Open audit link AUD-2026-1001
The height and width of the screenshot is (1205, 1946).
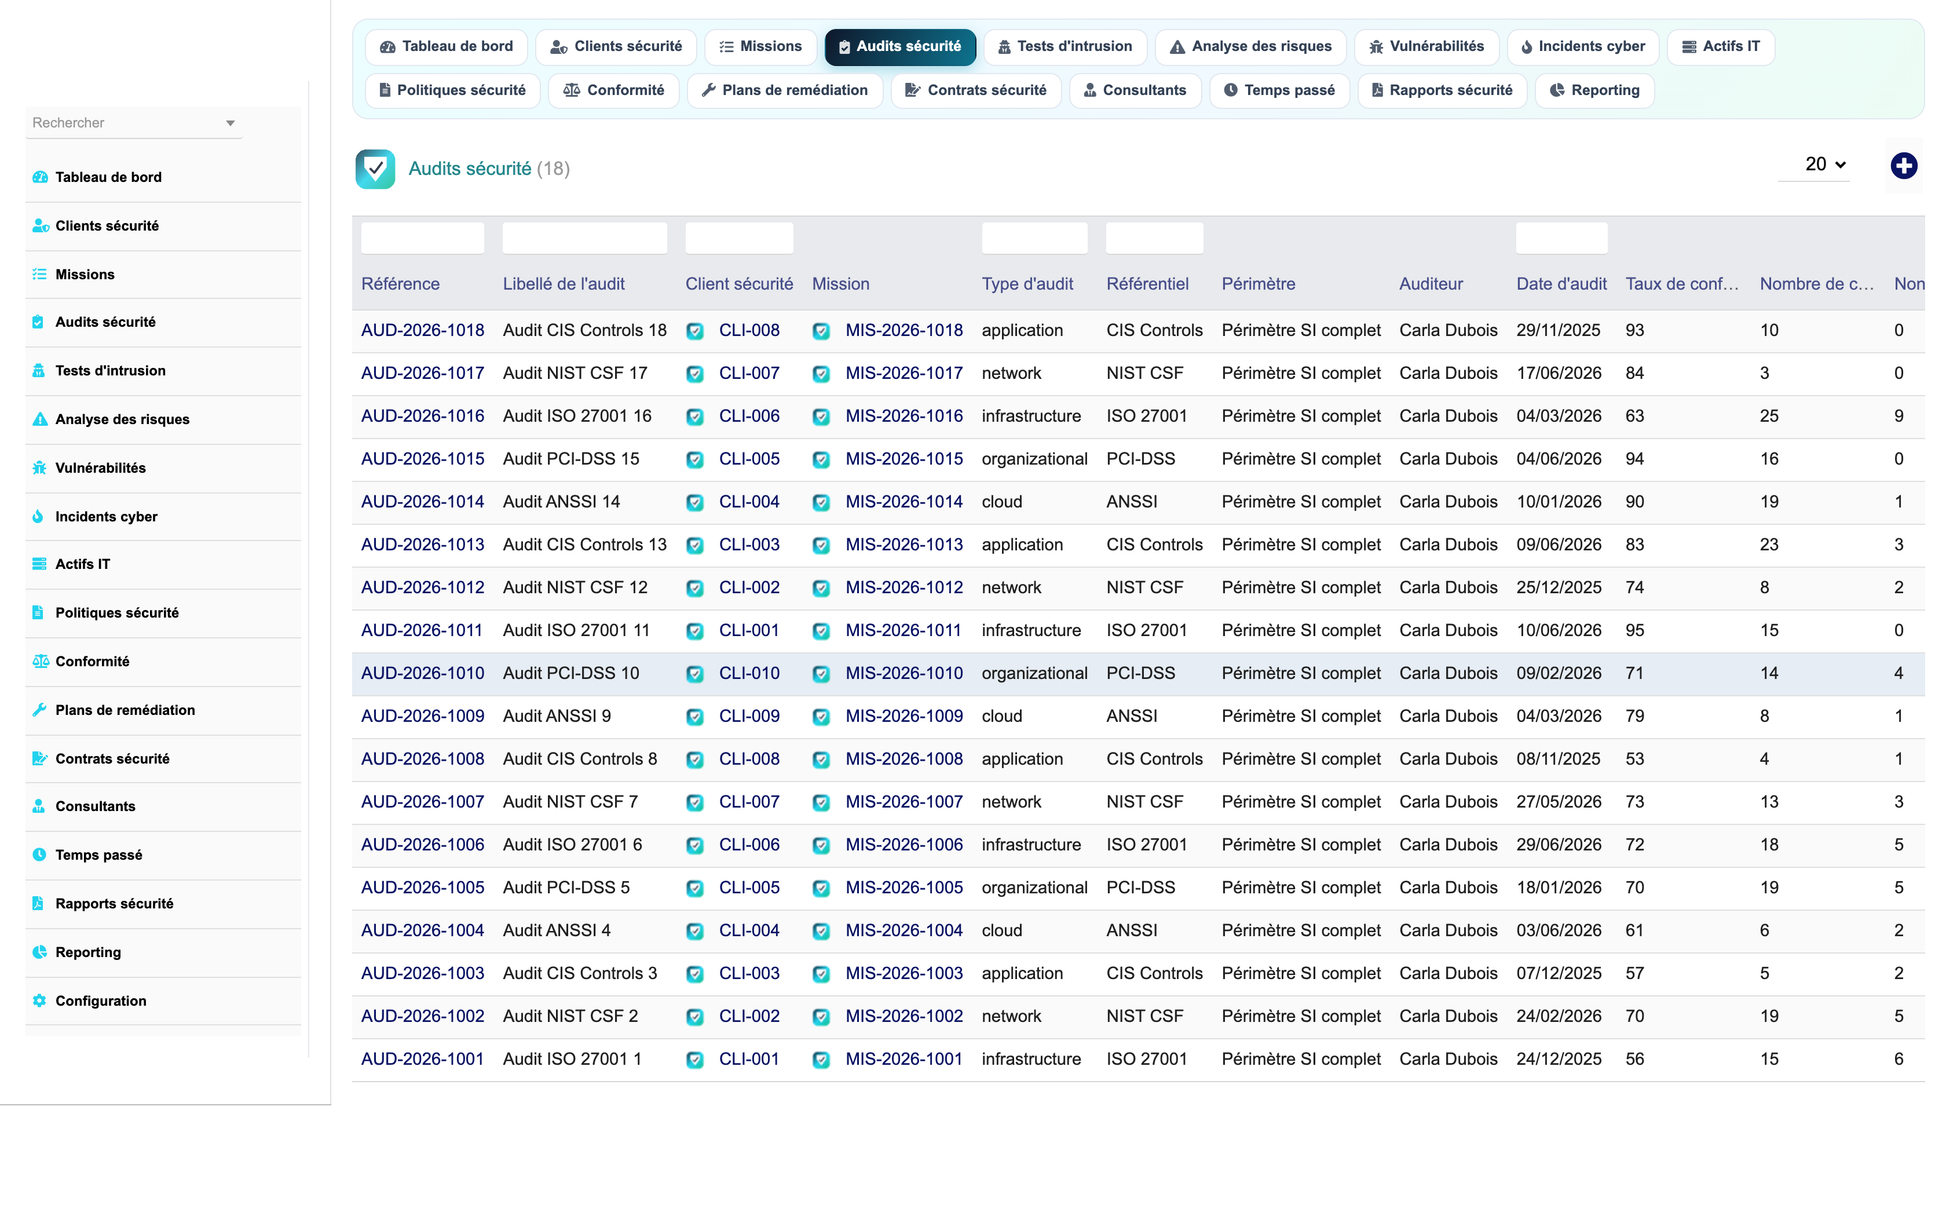tap(422, 1060)
